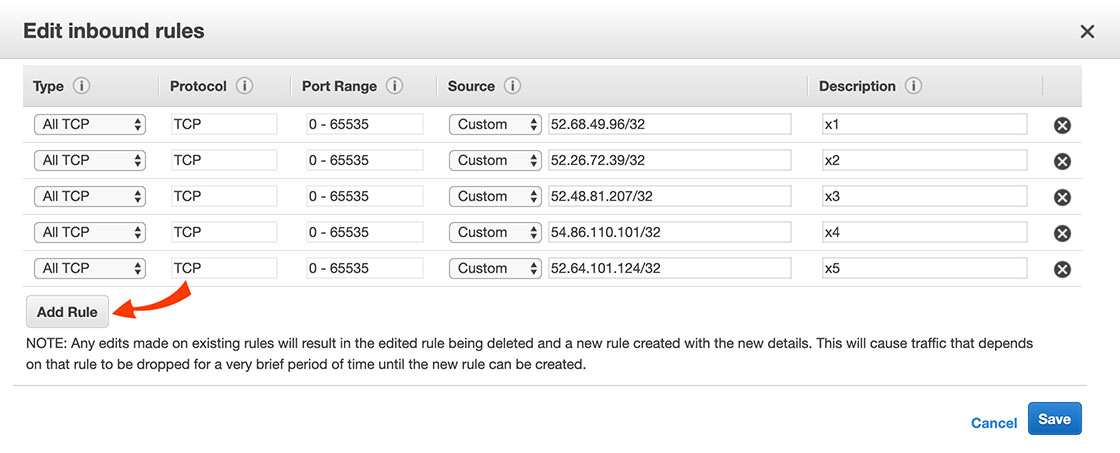Remove the rule described as x3
The width and height of the screenshot is (1120, 453).
tap(1062, 197)
